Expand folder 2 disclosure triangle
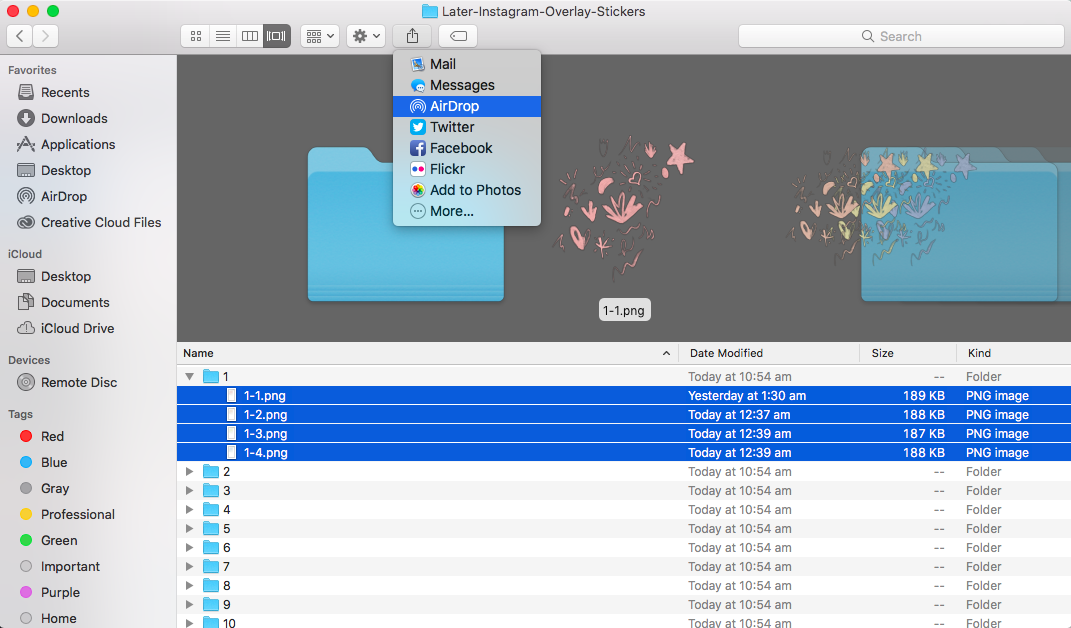Image resolution: width=1071 pixels, height=628 pixels. (x=189, y=472)
